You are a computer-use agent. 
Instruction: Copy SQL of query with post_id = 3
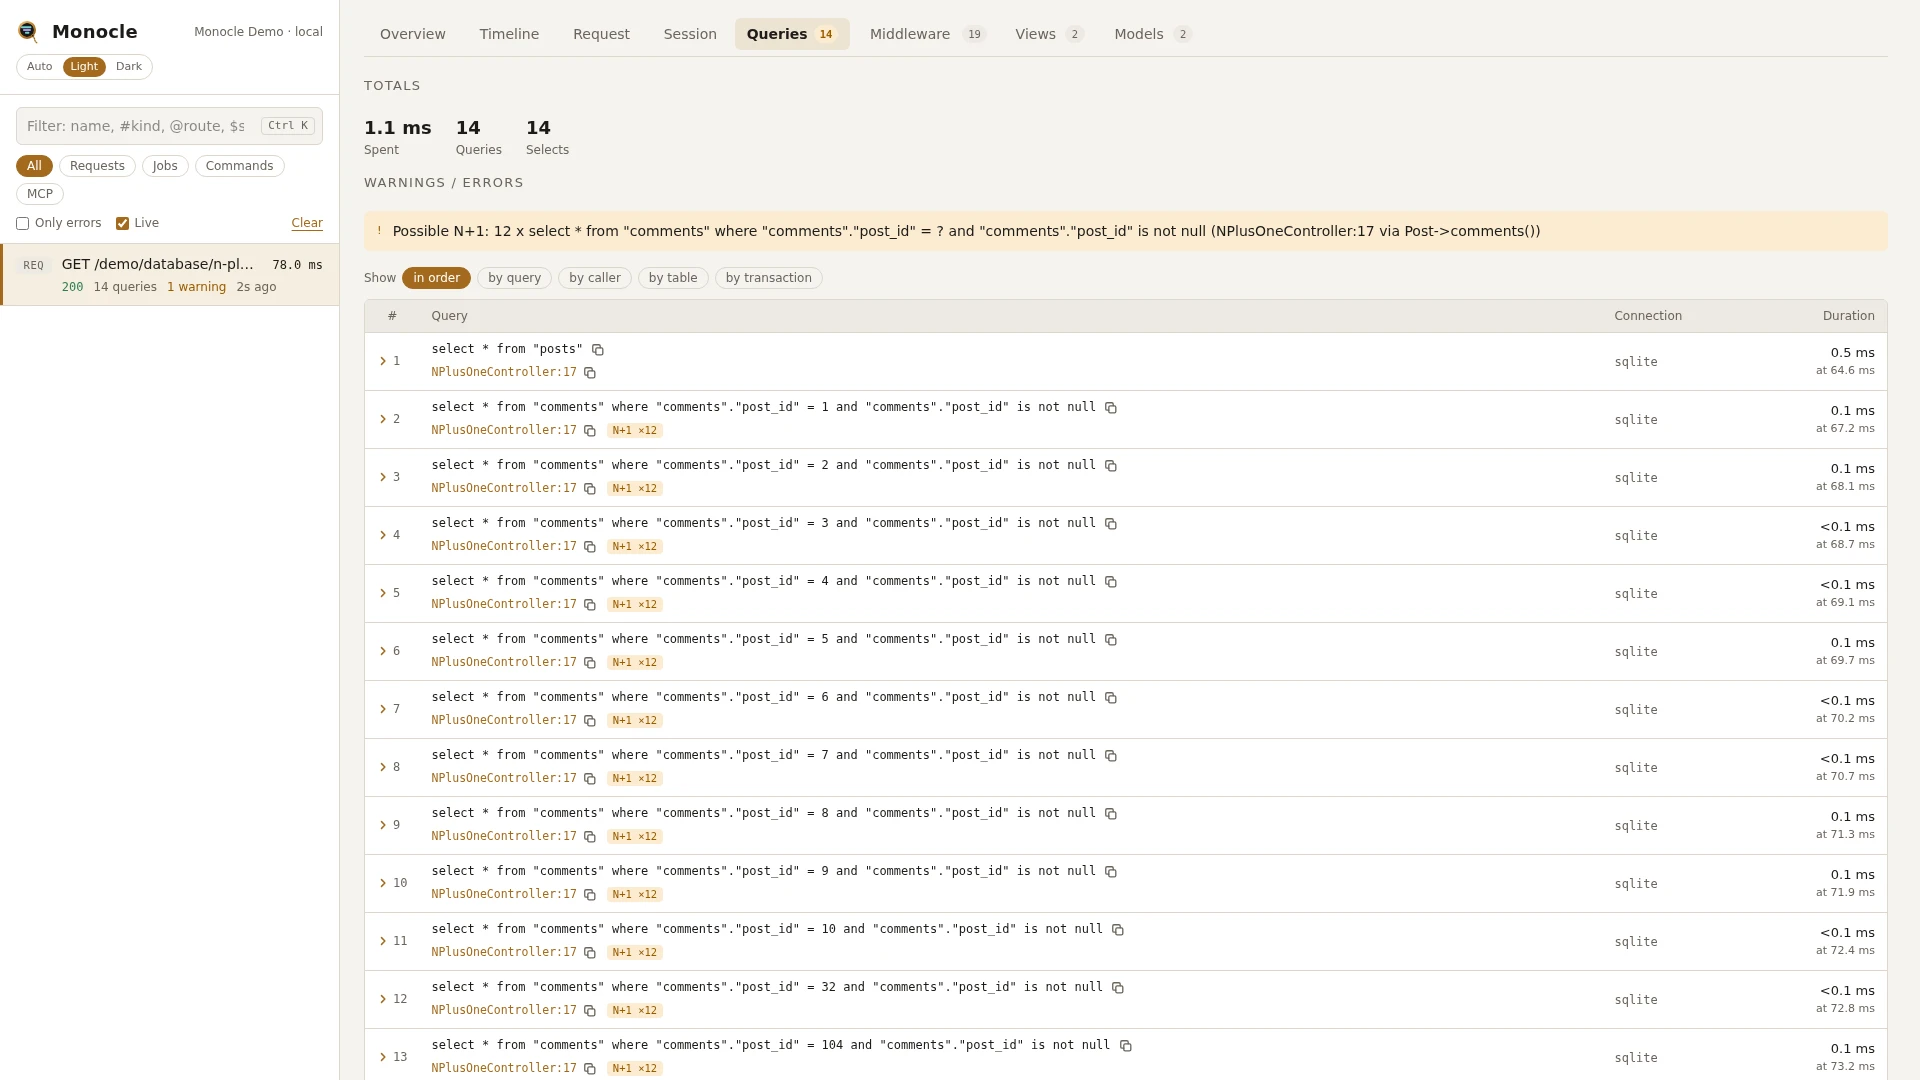[1111, 524]
